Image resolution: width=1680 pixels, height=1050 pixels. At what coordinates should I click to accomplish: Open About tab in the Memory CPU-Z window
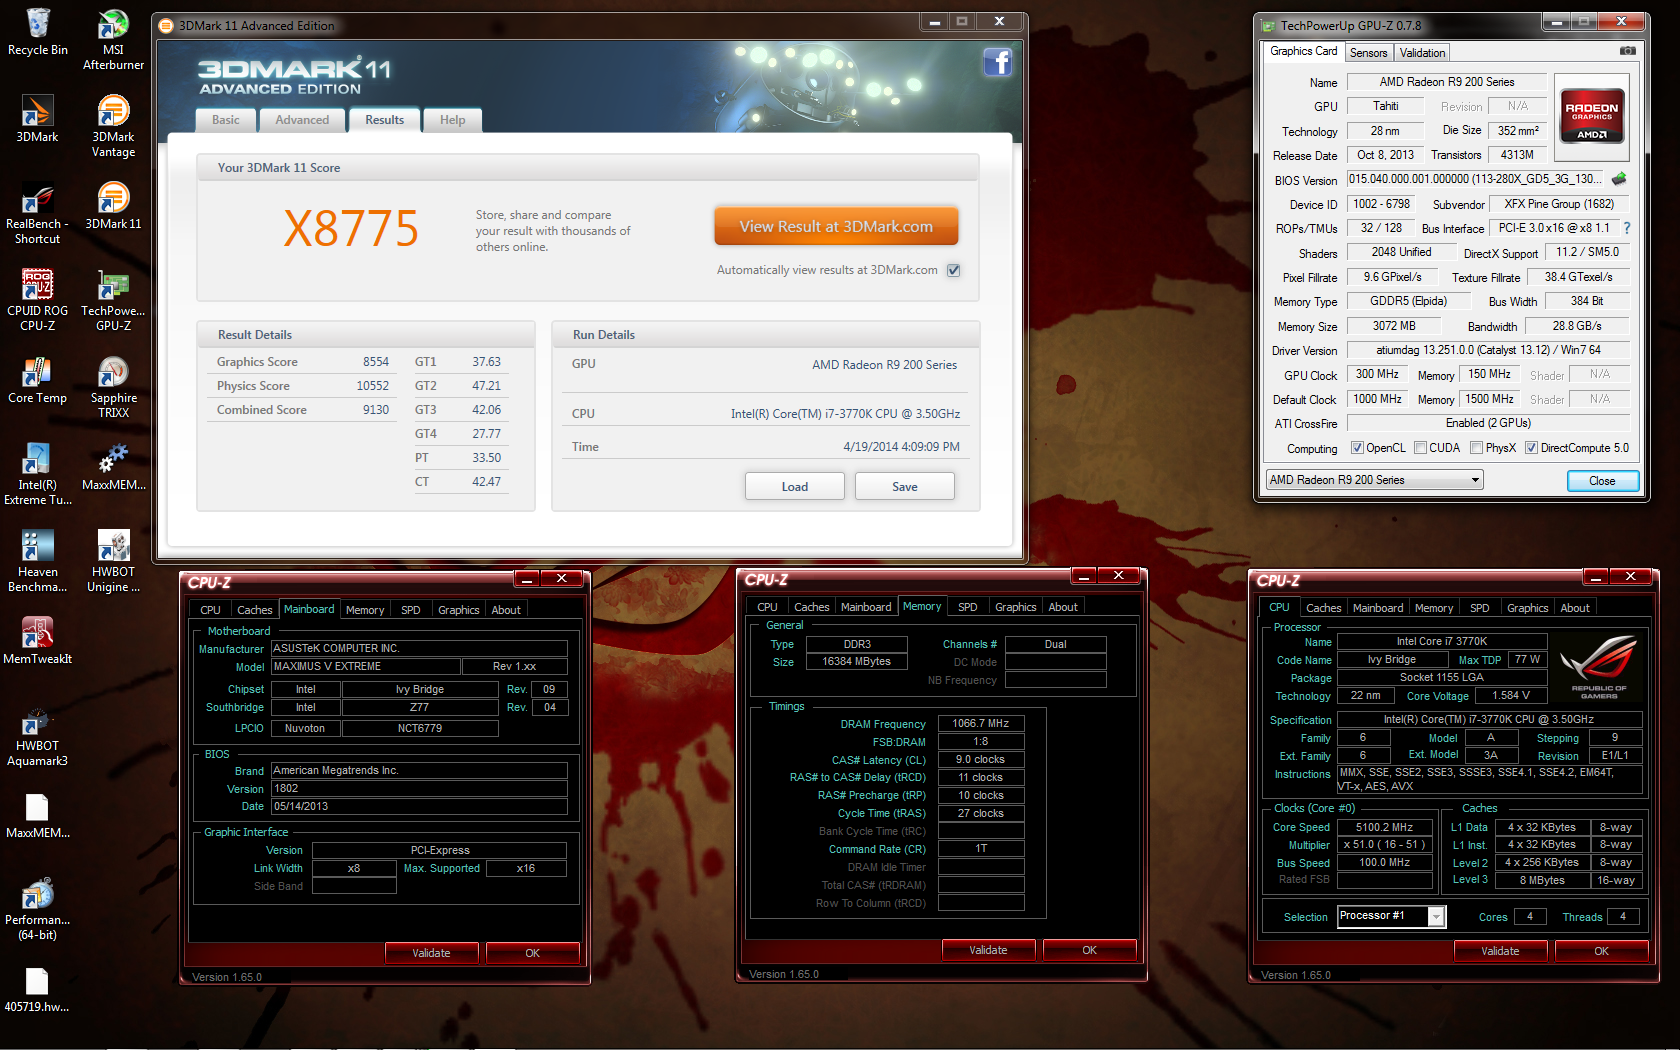click(1063, 607)
